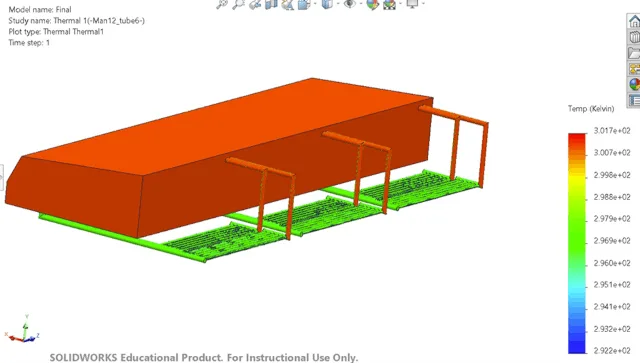Click the legend value 2.988e+02

612,197
